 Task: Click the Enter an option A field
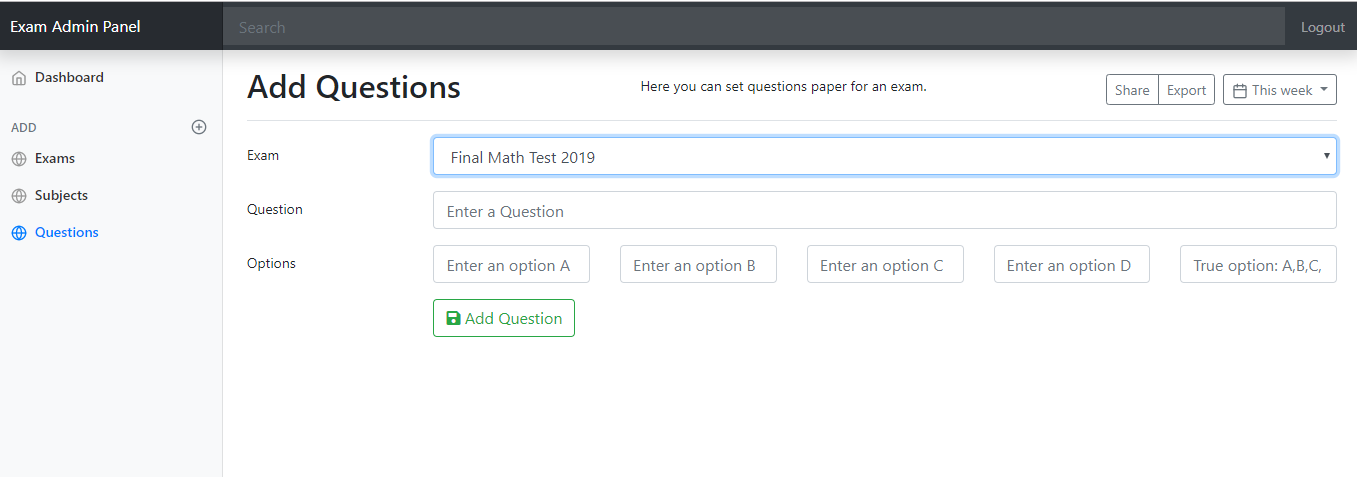(x=511, y=264)
